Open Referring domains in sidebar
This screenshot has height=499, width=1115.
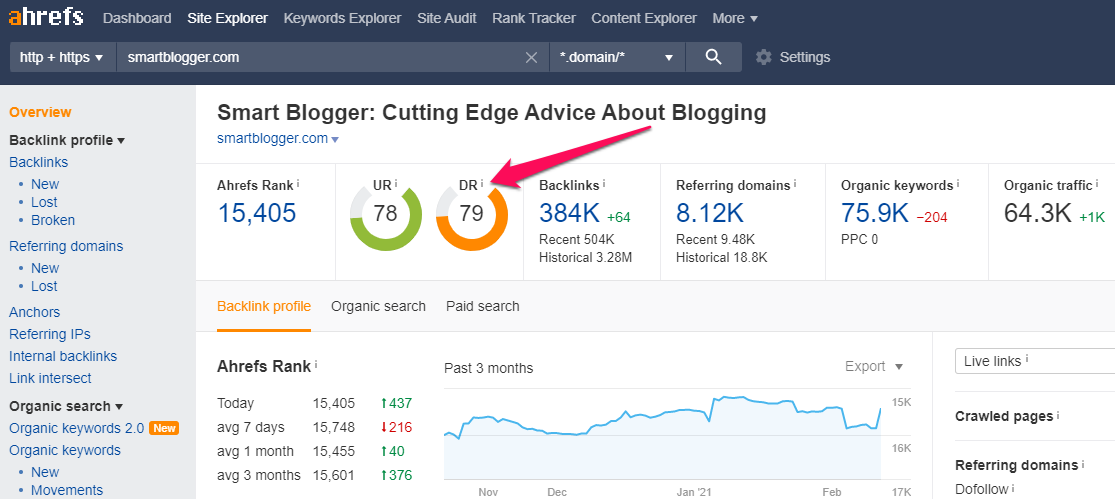(66, 246)
